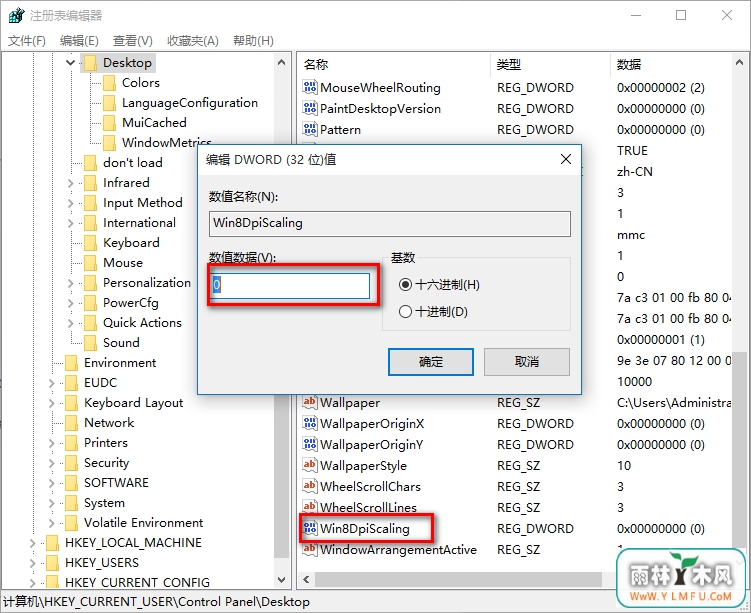Click the WindowArrangementActive string icon
Screen dimensions: 751x613
[310, 549]
